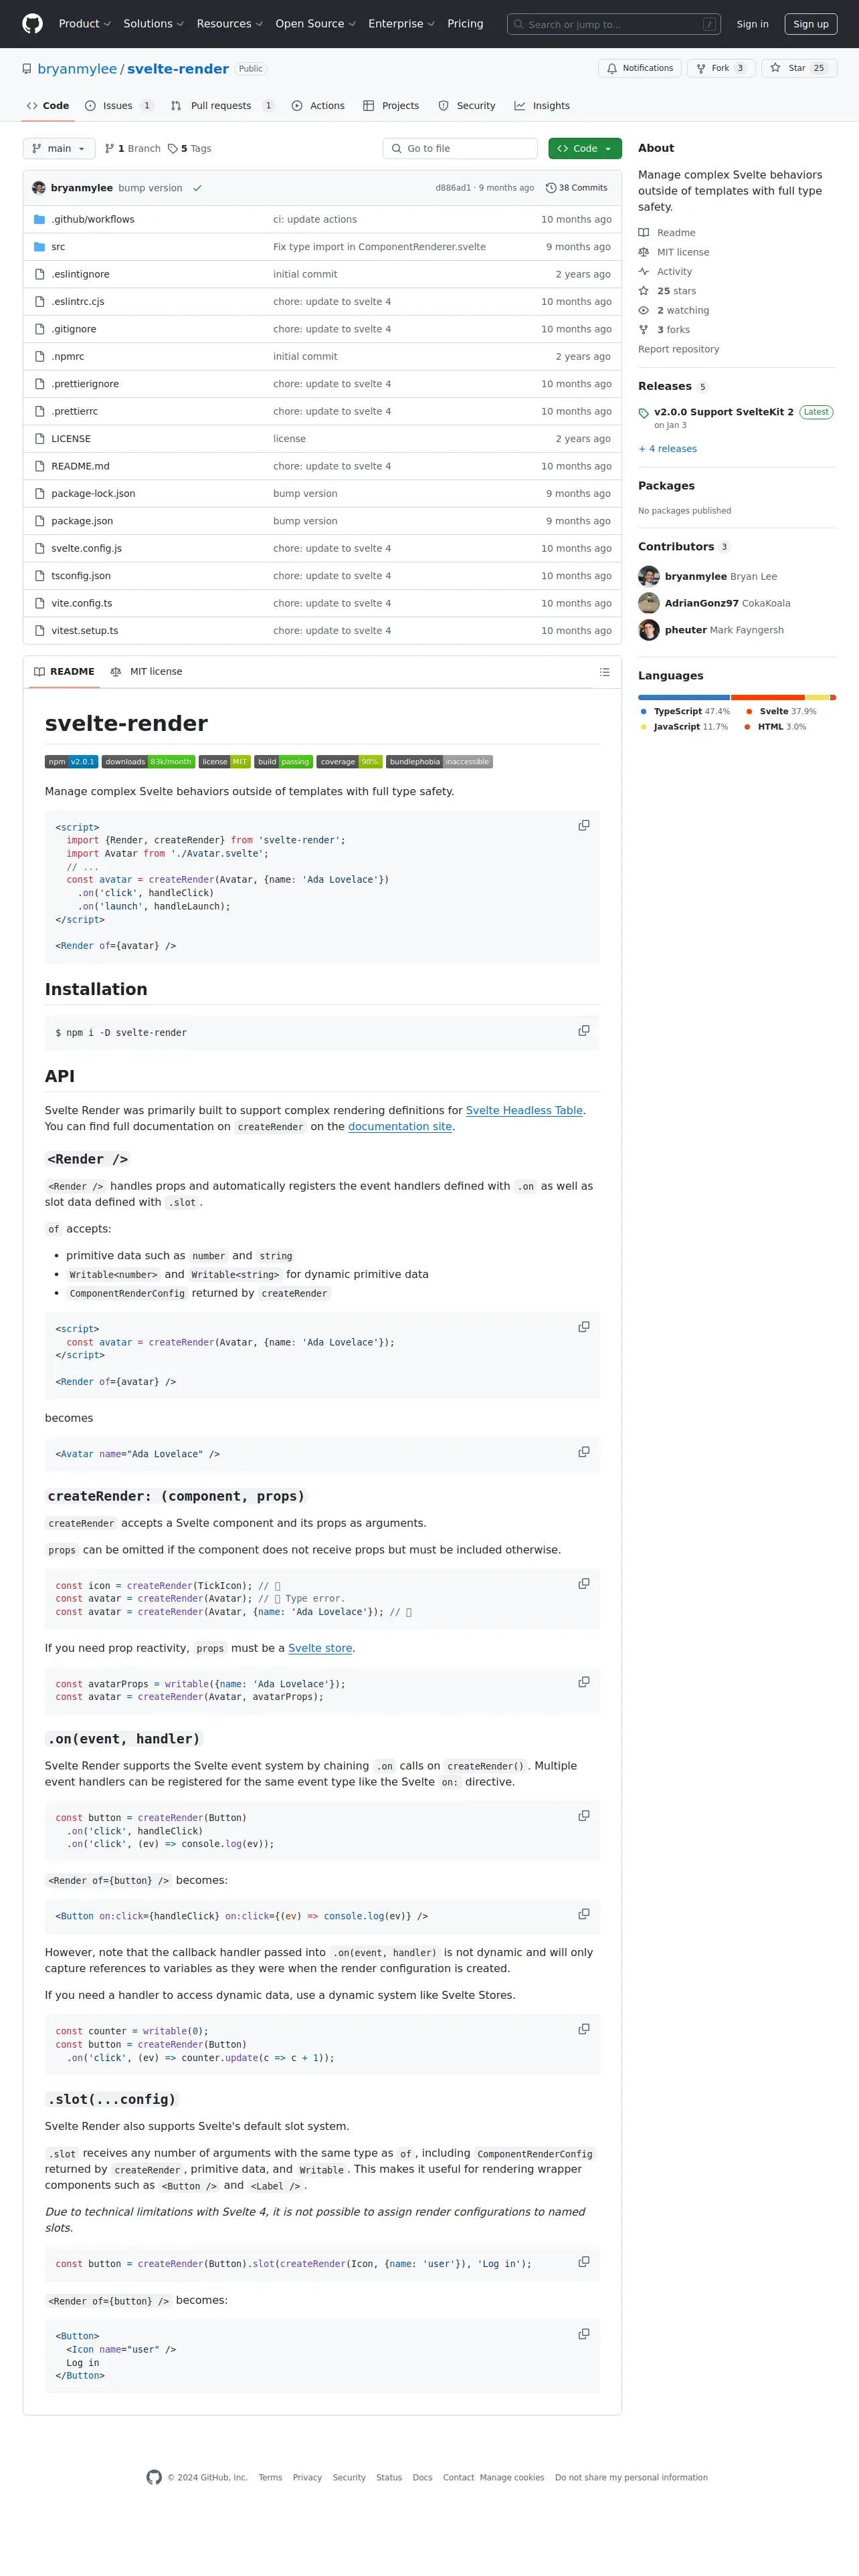Click the Sign up button

pos(810,24)
